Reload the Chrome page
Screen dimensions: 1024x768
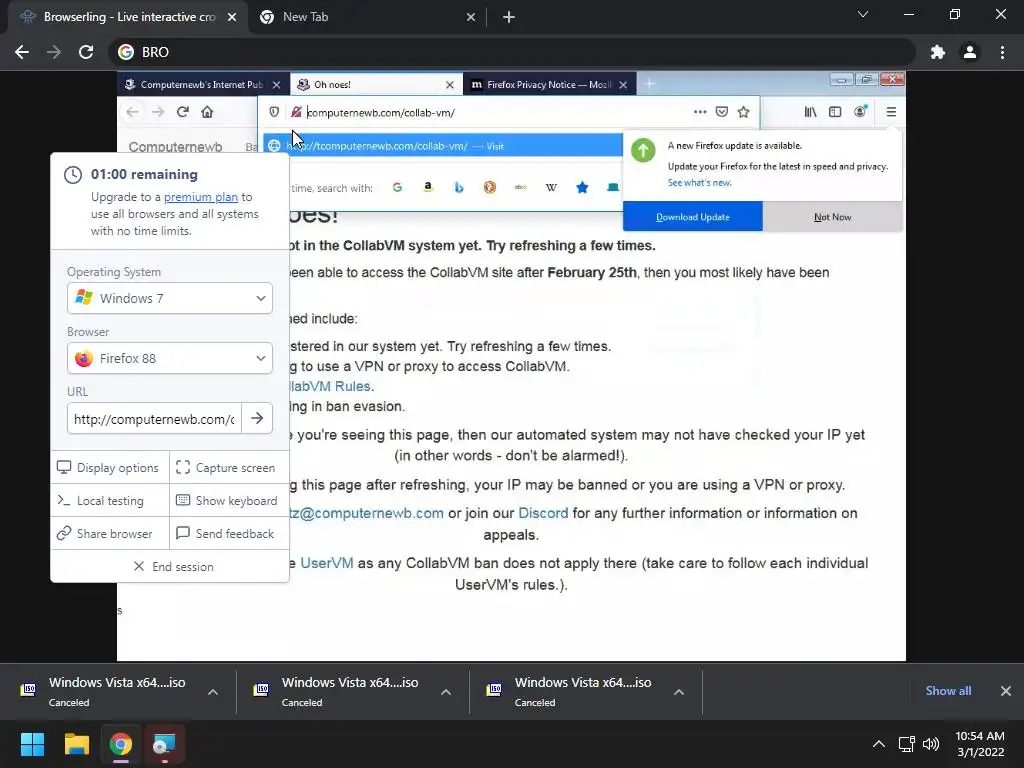pos(86,52)
